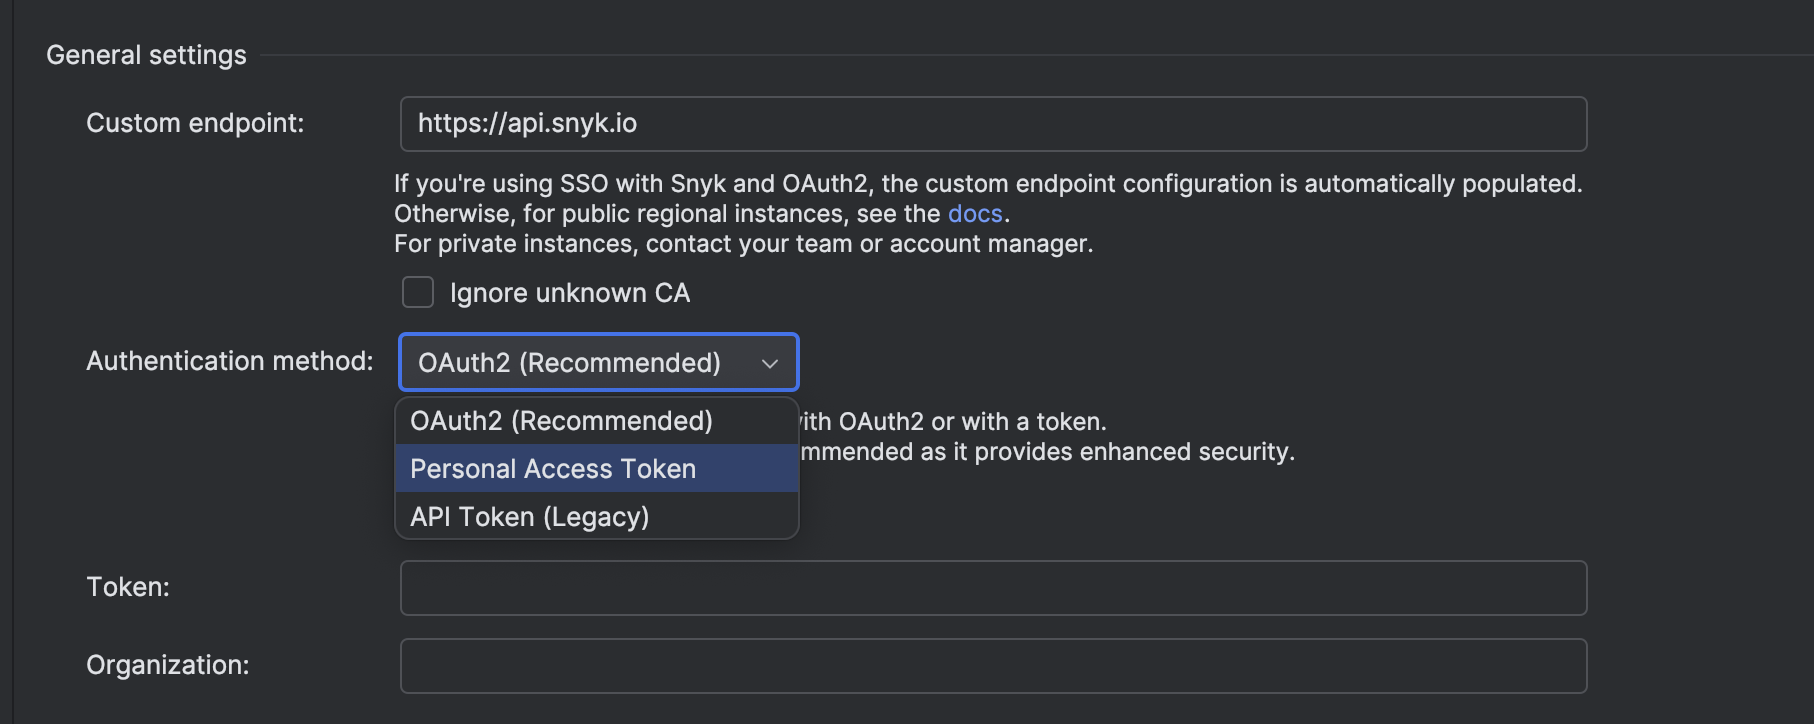Screen dimensions: 1814x724
Task: Click the SSO with Snyk description line
Action: coord(987,184)
